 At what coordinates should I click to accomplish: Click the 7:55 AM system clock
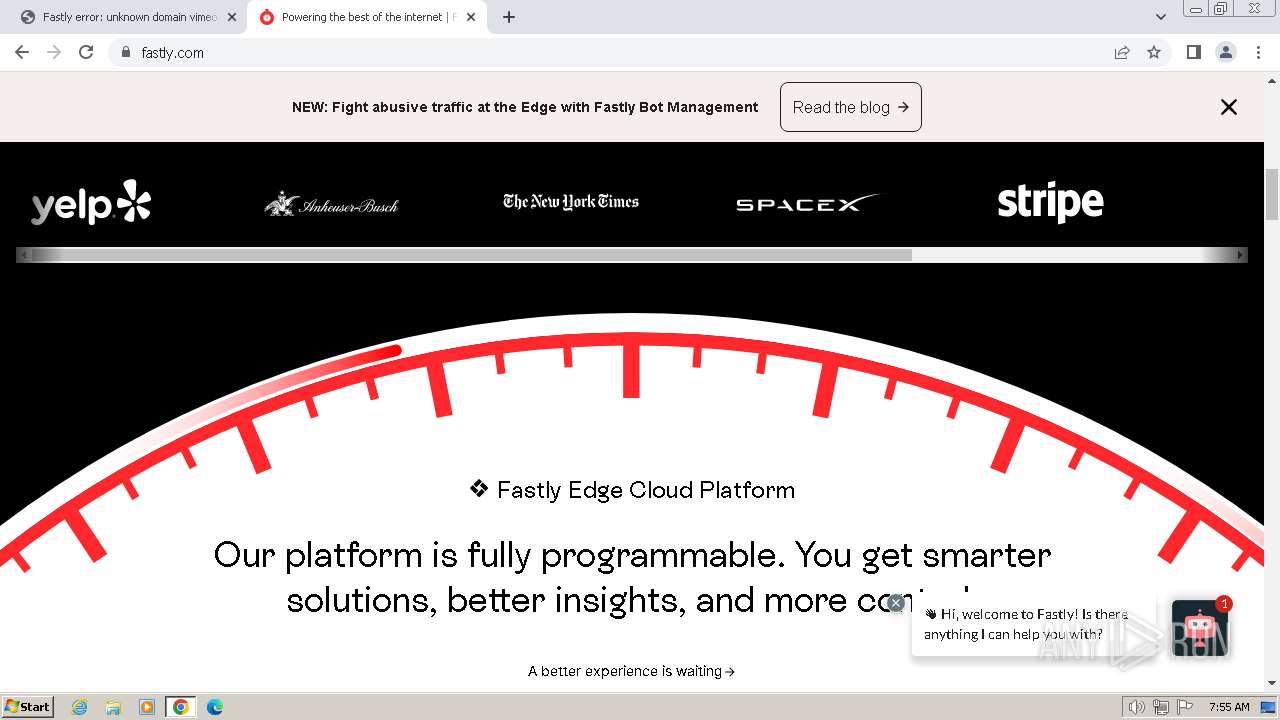pos(1229,707)
